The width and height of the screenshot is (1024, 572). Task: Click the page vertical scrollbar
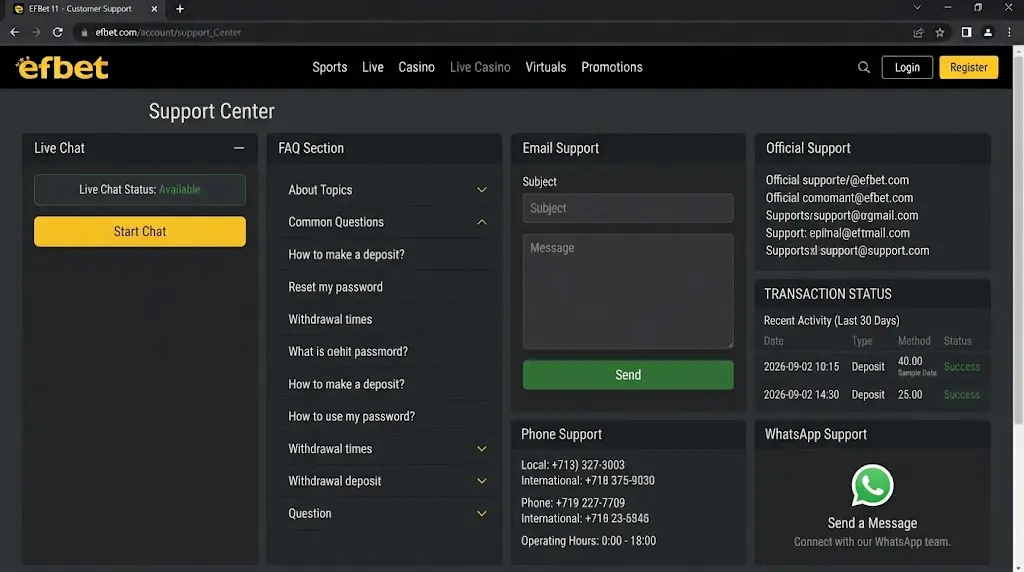pos(1017,242)
